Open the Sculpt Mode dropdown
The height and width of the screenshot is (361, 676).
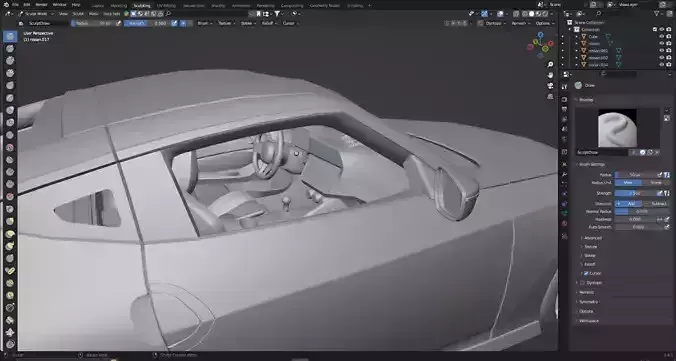(x=36, y=14)
